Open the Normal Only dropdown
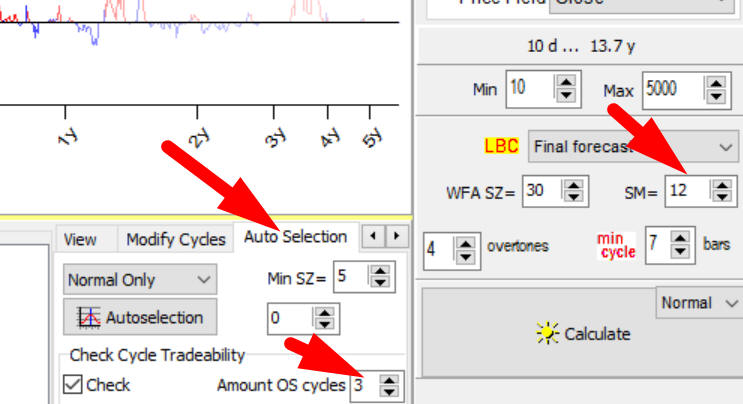 (x=140, y=280)
